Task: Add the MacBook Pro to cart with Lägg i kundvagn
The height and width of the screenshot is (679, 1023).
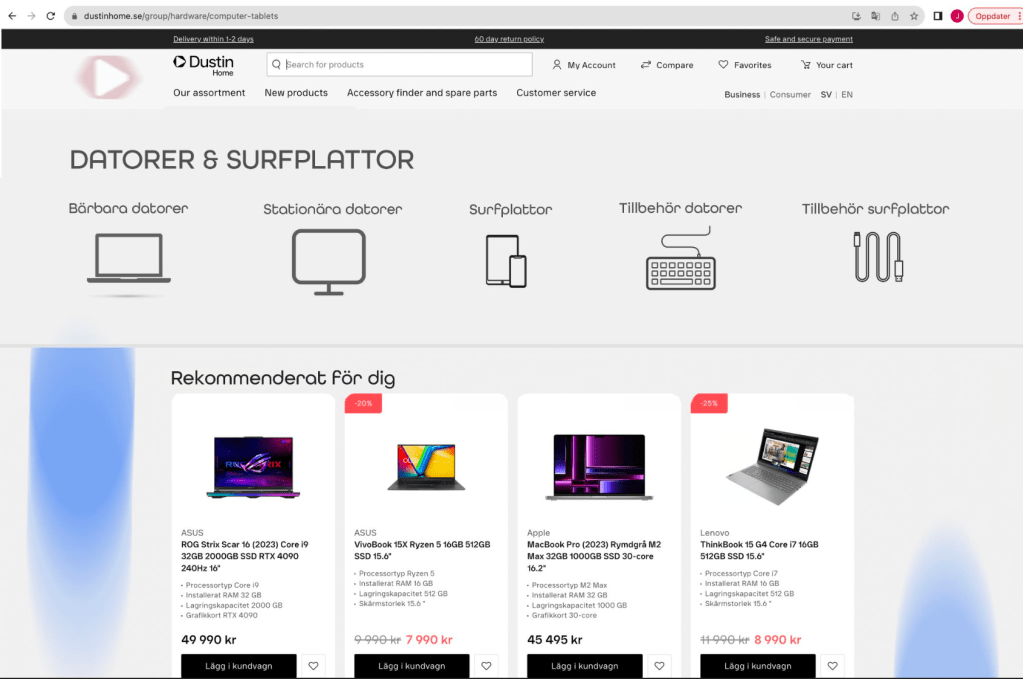Action: pos(585,666)
